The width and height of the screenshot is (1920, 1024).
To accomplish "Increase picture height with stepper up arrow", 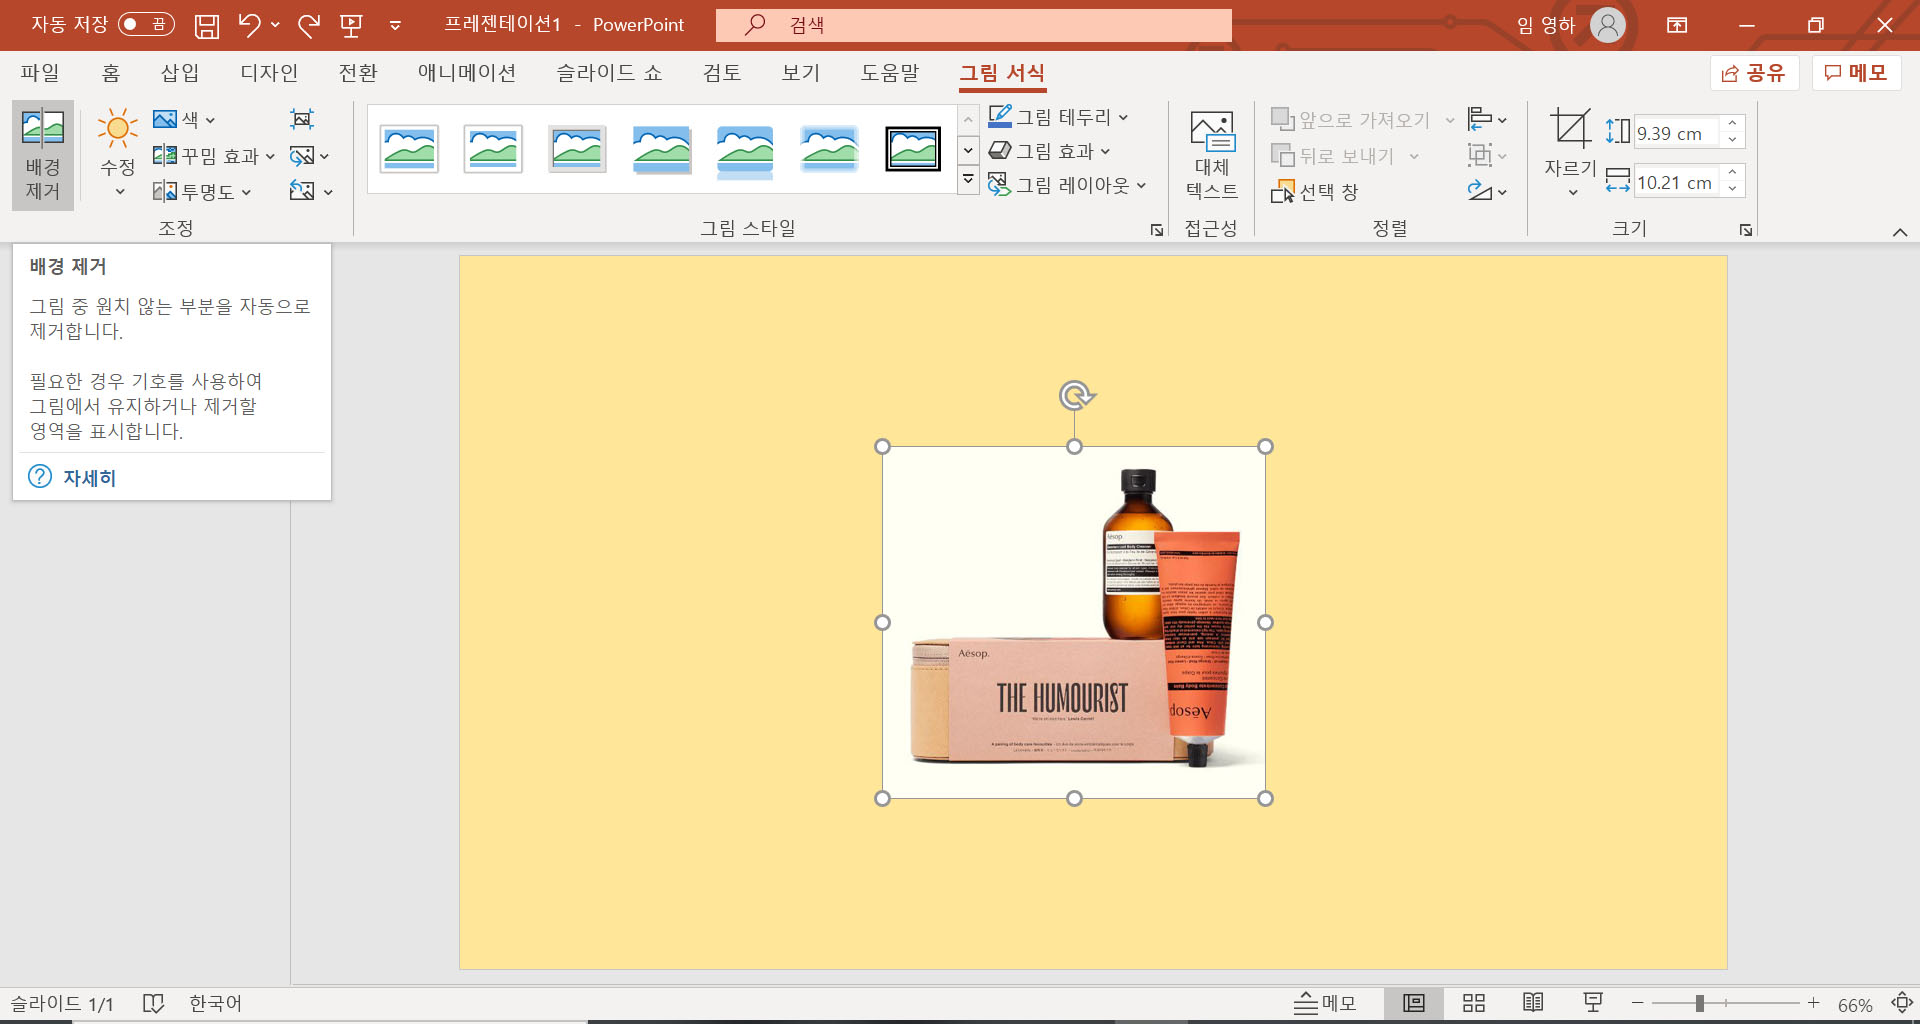I will (1732, 124).
